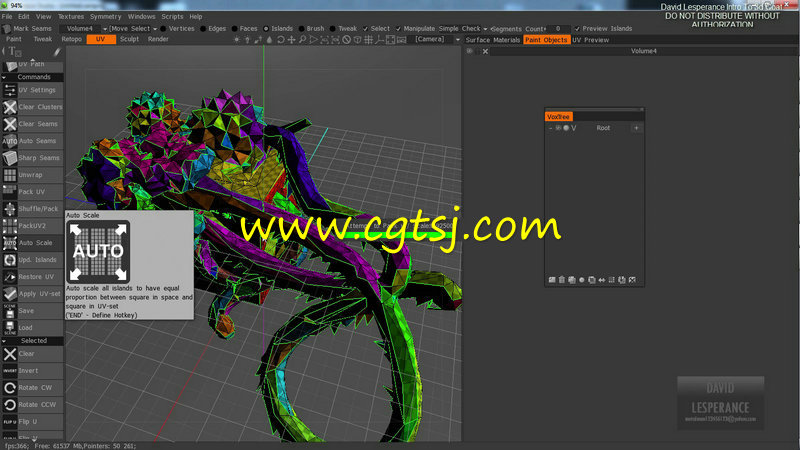Invert the selected islands

click(33, 371)
